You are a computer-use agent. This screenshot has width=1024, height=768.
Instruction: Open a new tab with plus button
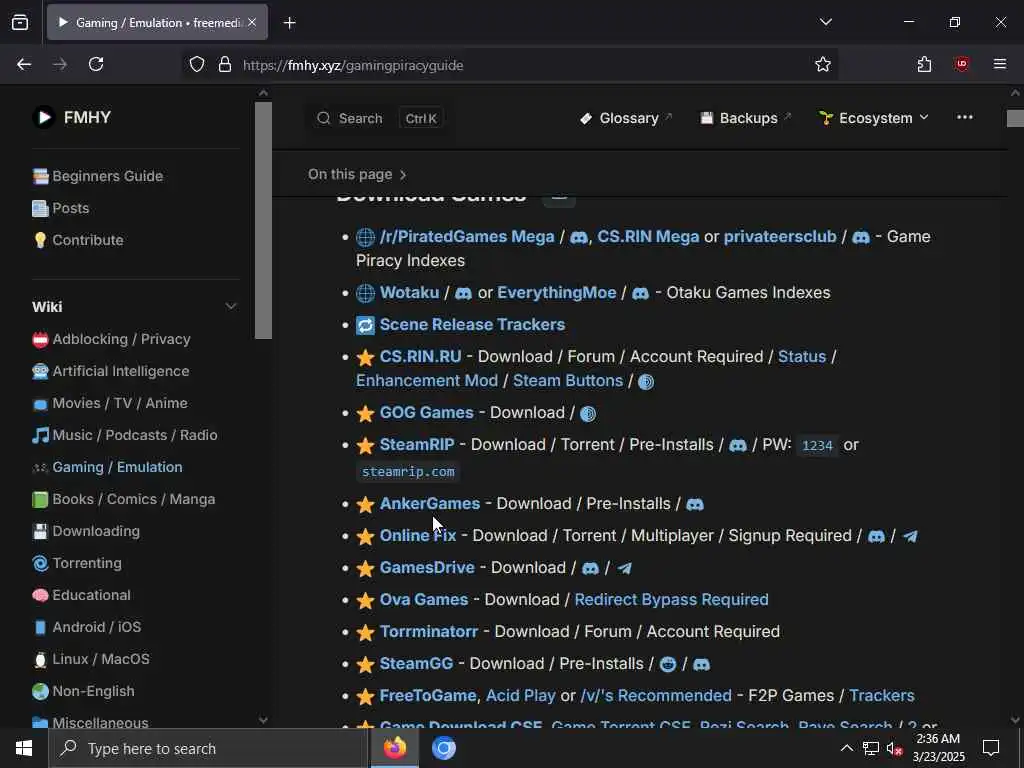[x=289, y=23]
